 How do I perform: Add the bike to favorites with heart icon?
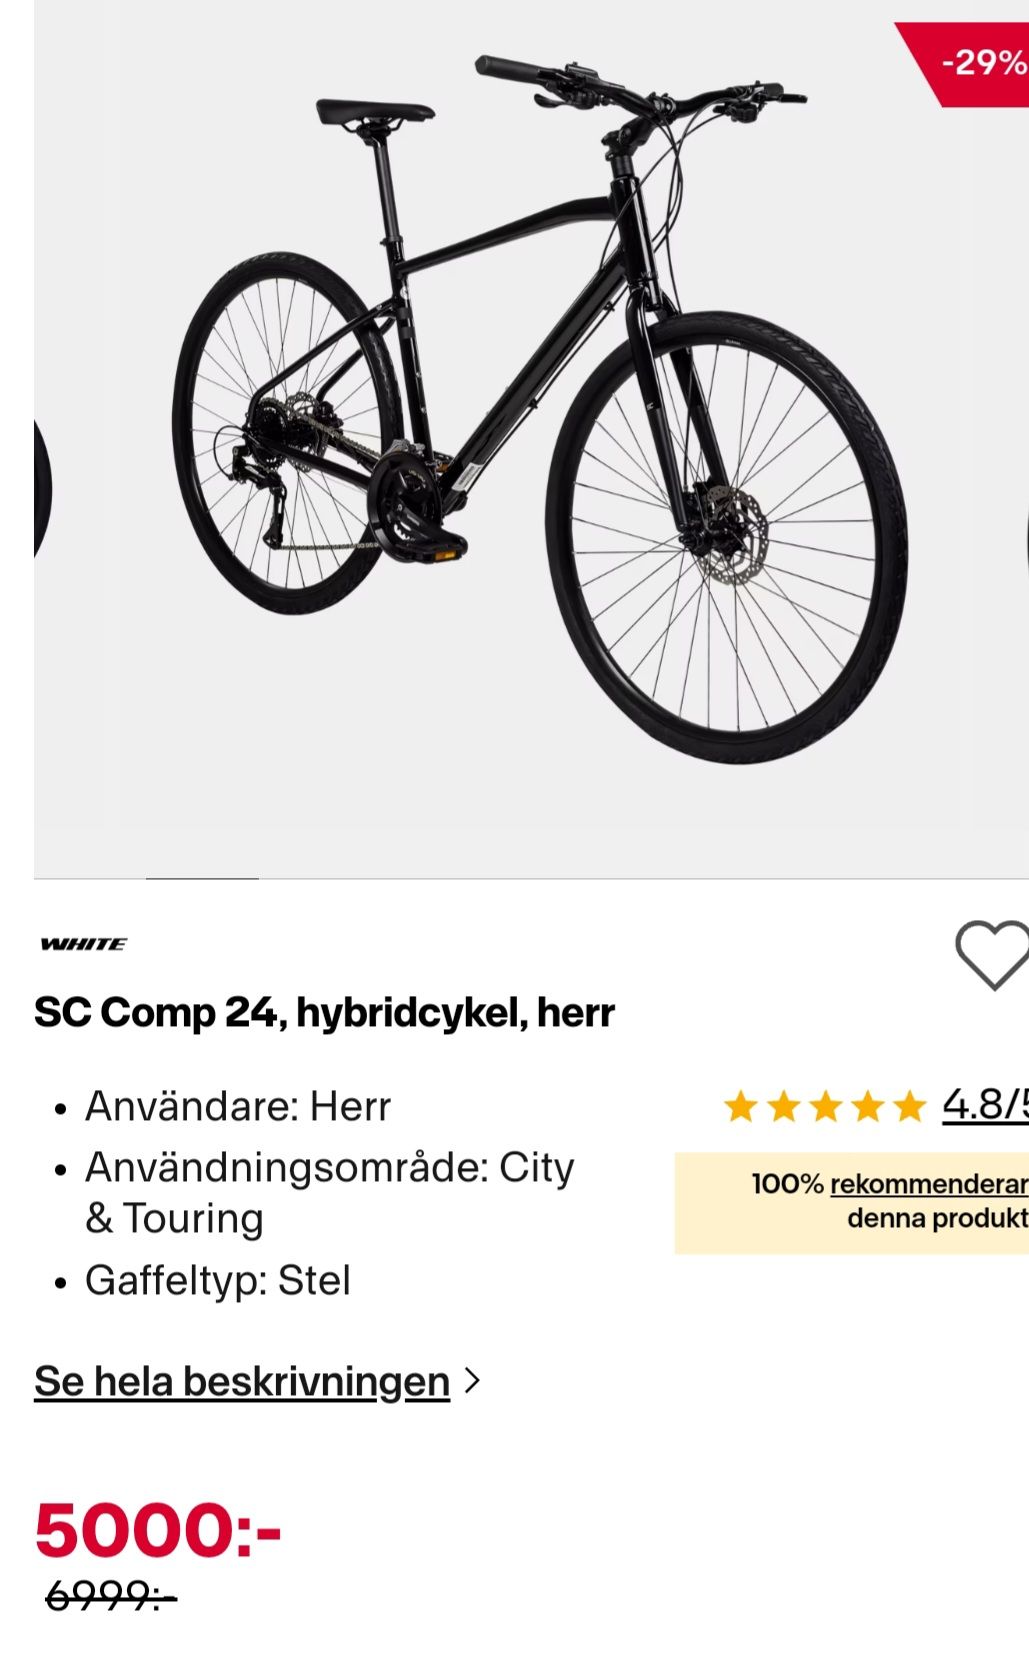(992, 954)
